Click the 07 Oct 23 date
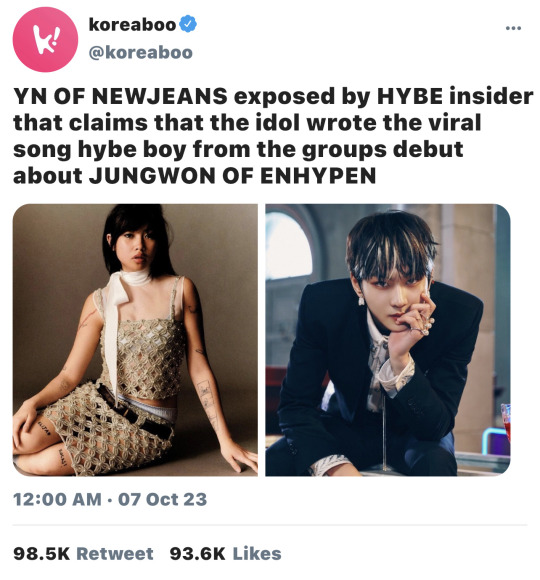Image resolution: width=540 pixels, height=580 pixels. (162, 499)
